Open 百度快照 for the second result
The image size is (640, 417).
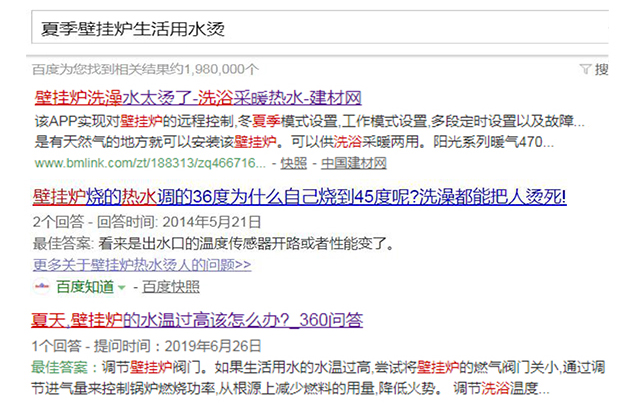pos(169,287)
